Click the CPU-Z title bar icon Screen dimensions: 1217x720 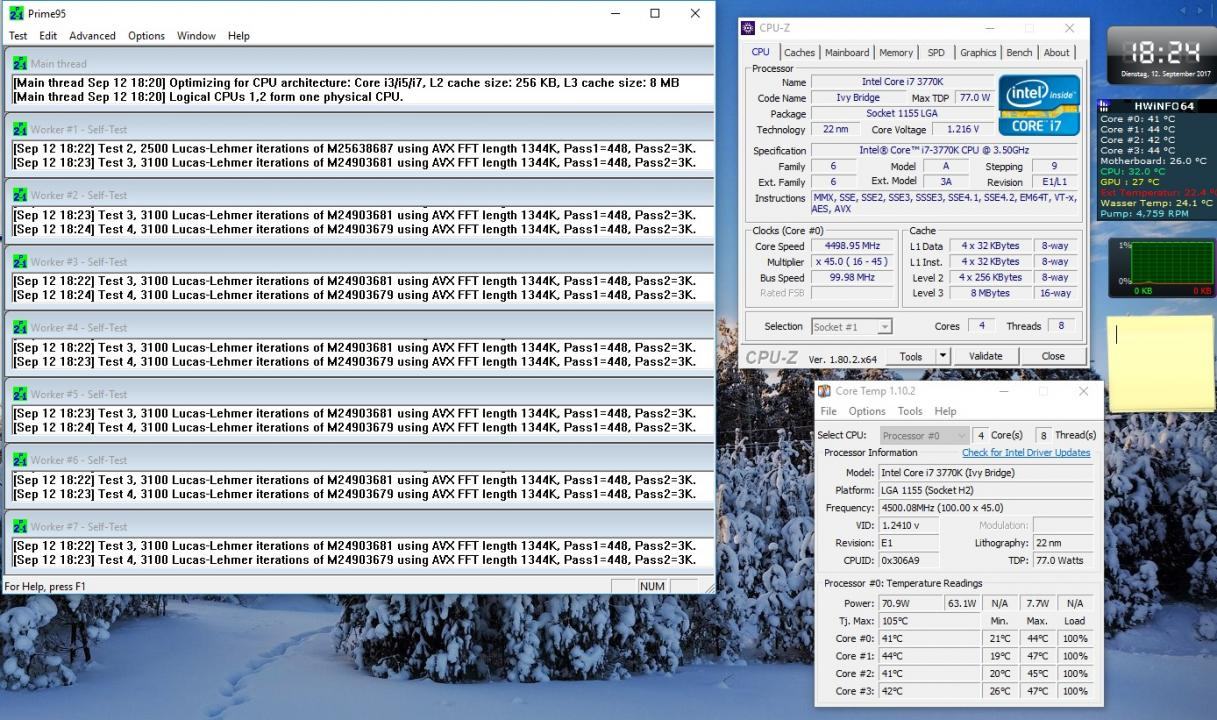(749, 28)
